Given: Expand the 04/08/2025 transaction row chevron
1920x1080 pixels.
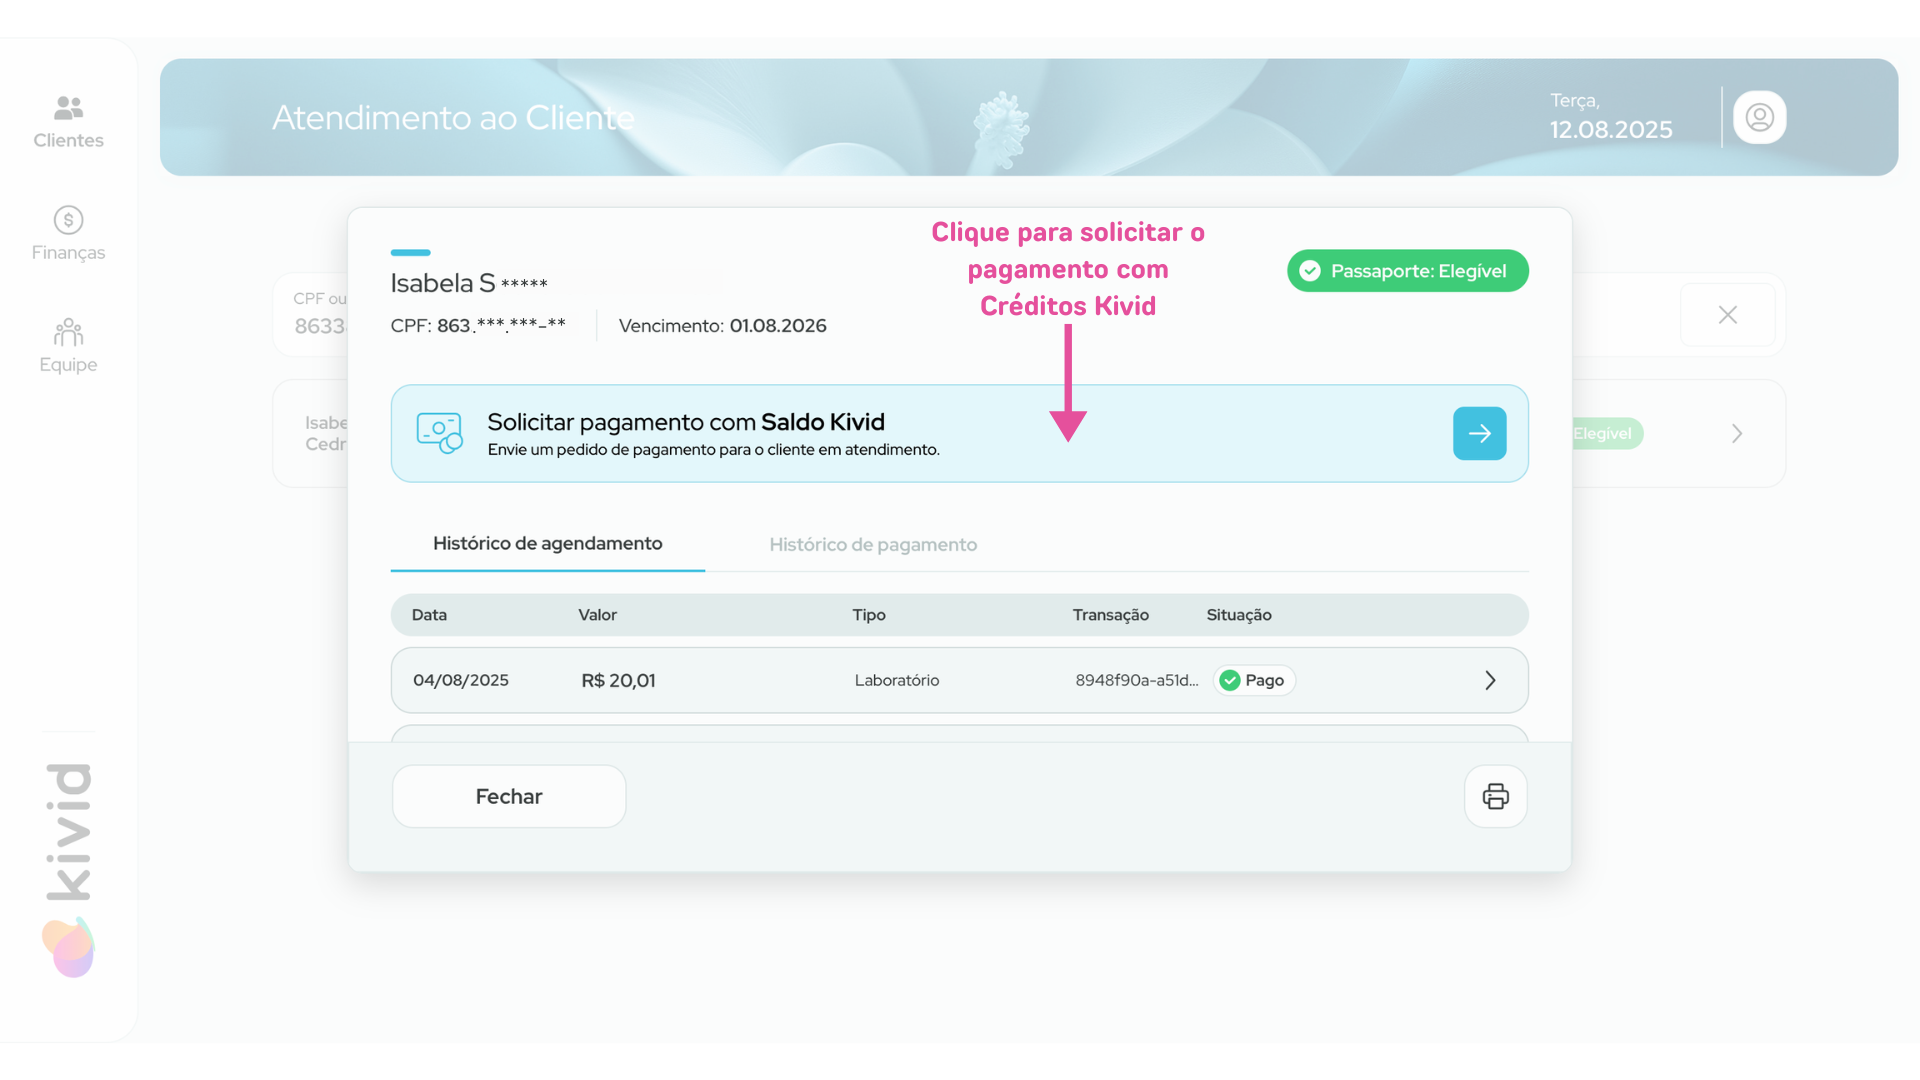Looking at the screenshot, I should 1490,681.
